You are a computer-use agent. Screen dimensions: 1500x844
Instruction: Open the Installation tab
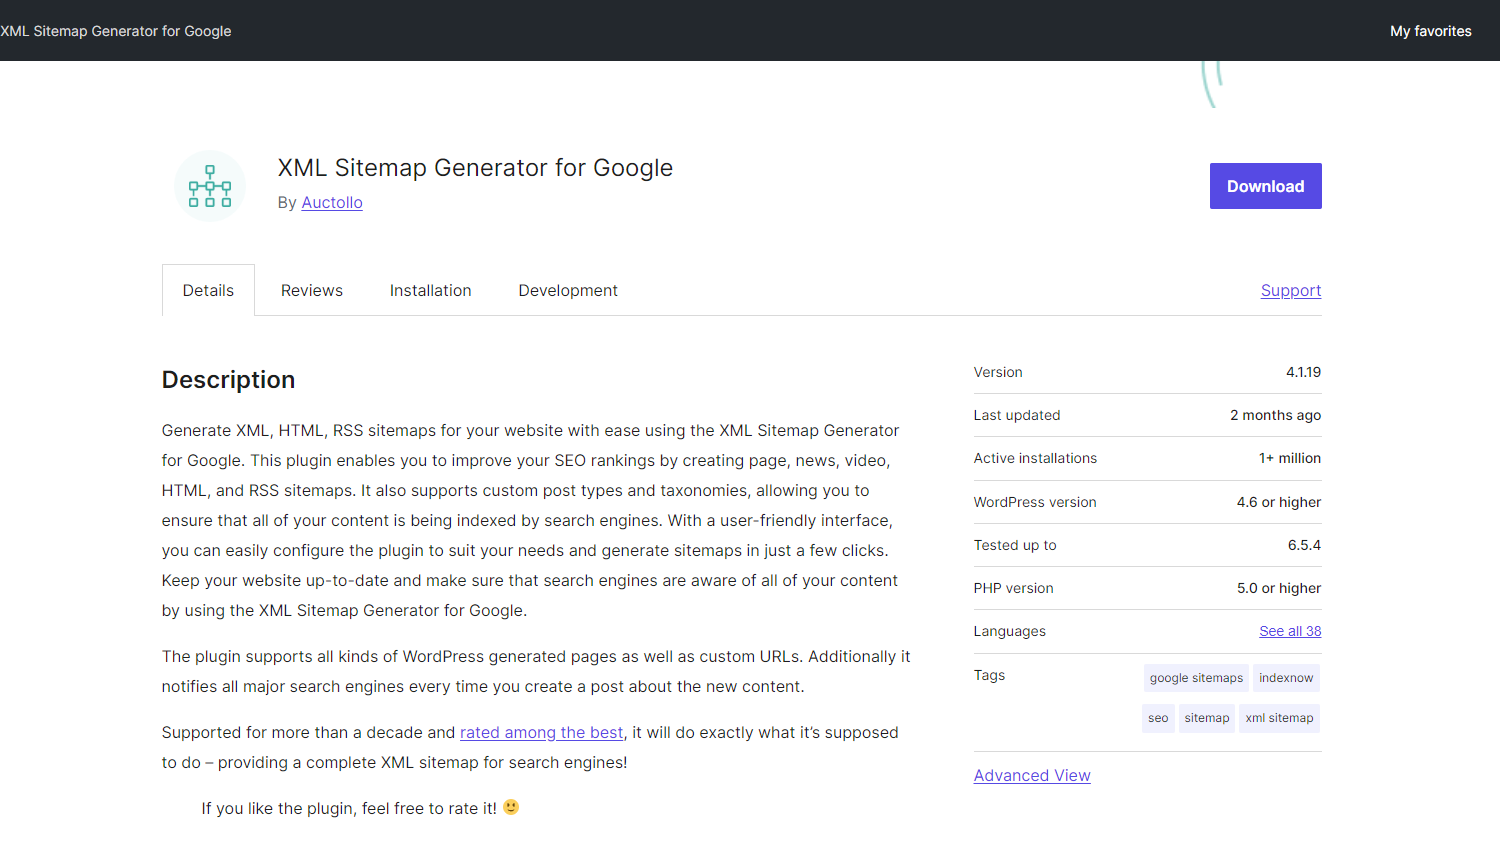[x=430, y=290]
